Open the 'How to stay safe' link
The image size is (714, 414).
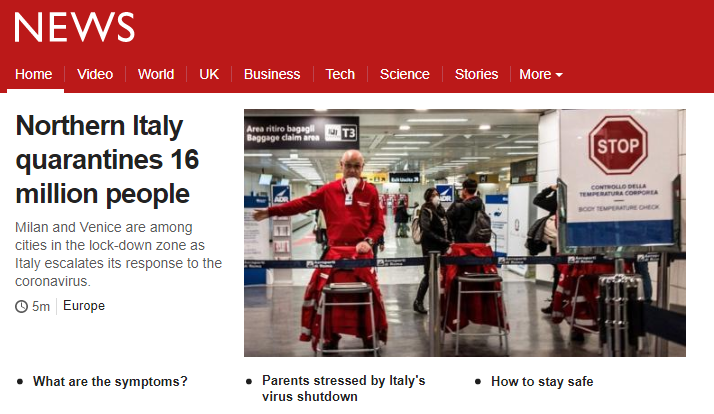[542, 381]
